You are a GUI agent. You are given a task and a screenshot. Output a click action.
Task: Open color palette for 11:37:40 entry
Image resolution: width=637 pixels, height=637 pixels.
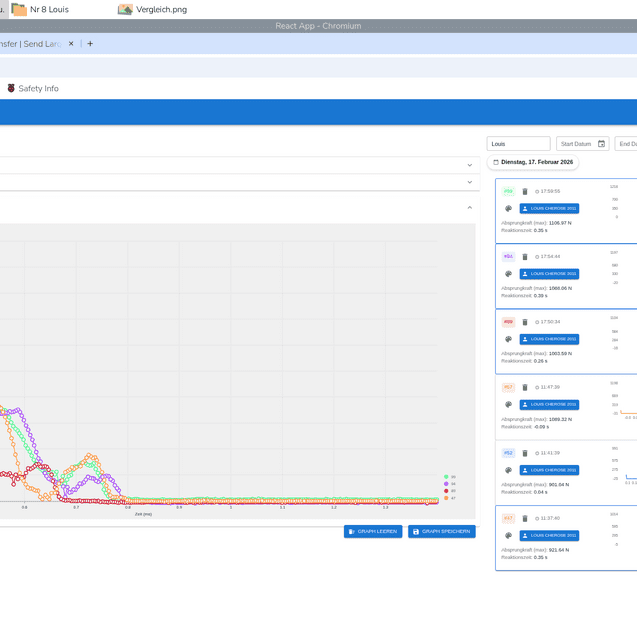point(508,536)
